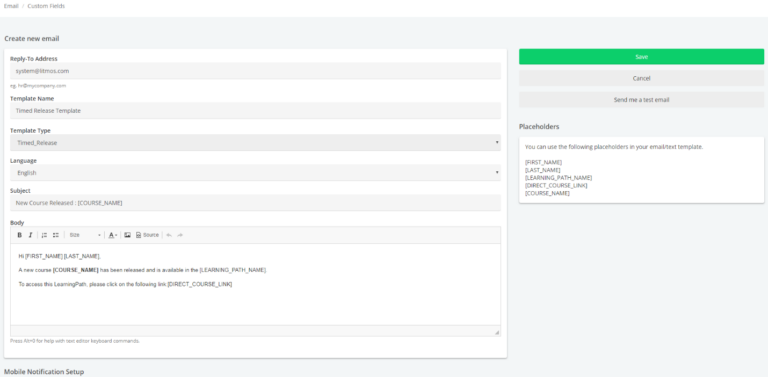Click the Placeholders heading
The height and width of the screenshot is (377, 768).
click(539, 127)
